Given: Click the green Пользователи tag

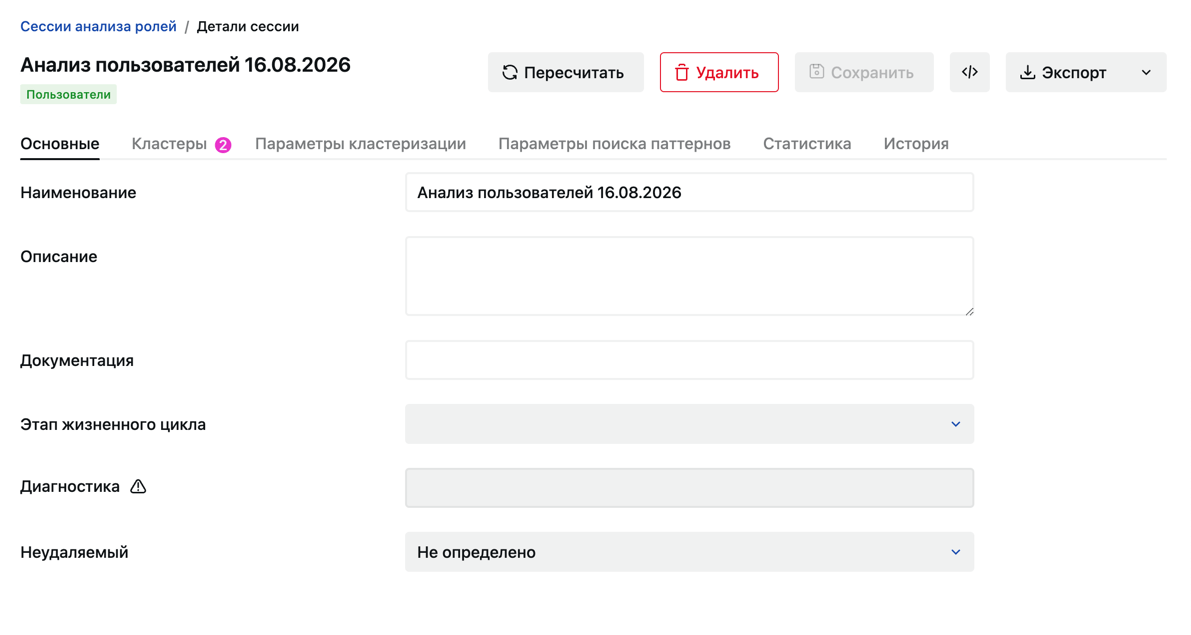Looking at the screenshot, I should pyautogui.click(x=68, y=95).
